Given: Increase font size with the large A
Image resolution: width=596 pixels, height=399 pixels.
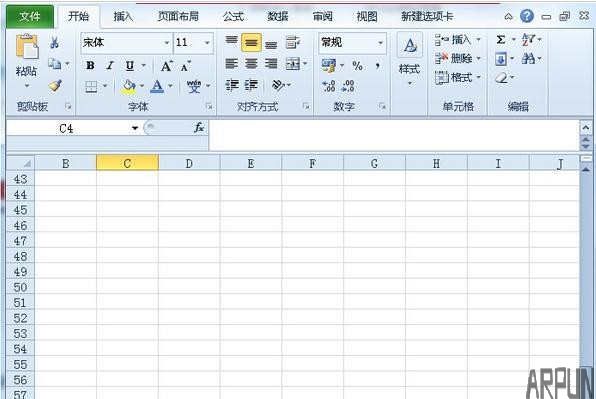Looking at the screenshot, I should [x=166, y=66].
